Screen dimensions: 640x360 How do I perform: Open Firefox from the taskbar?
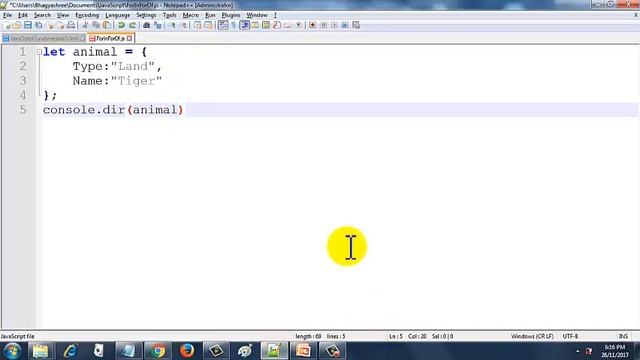click(187, 351)
